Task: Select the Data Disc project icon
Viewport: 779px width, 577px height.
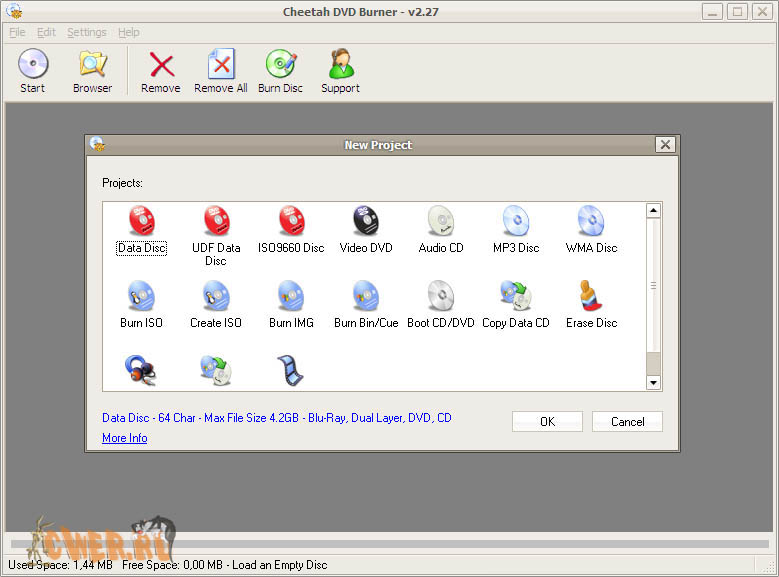Action: [x=141, y=222]
